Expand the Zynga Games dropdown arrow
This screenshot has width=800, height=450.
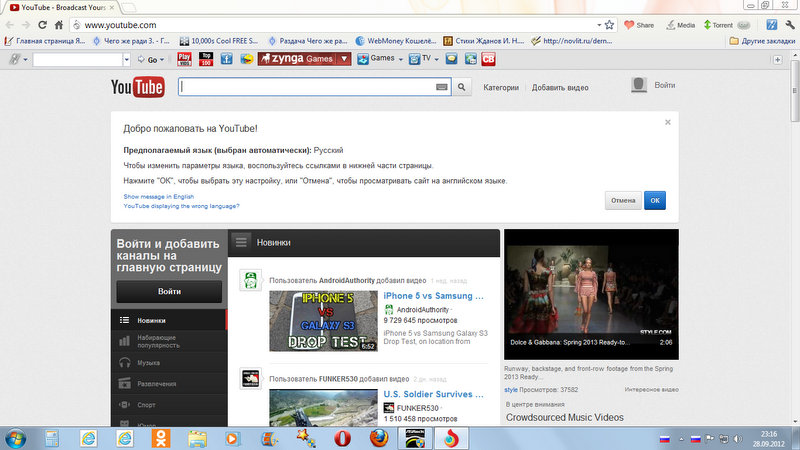[x=344, y=59]
